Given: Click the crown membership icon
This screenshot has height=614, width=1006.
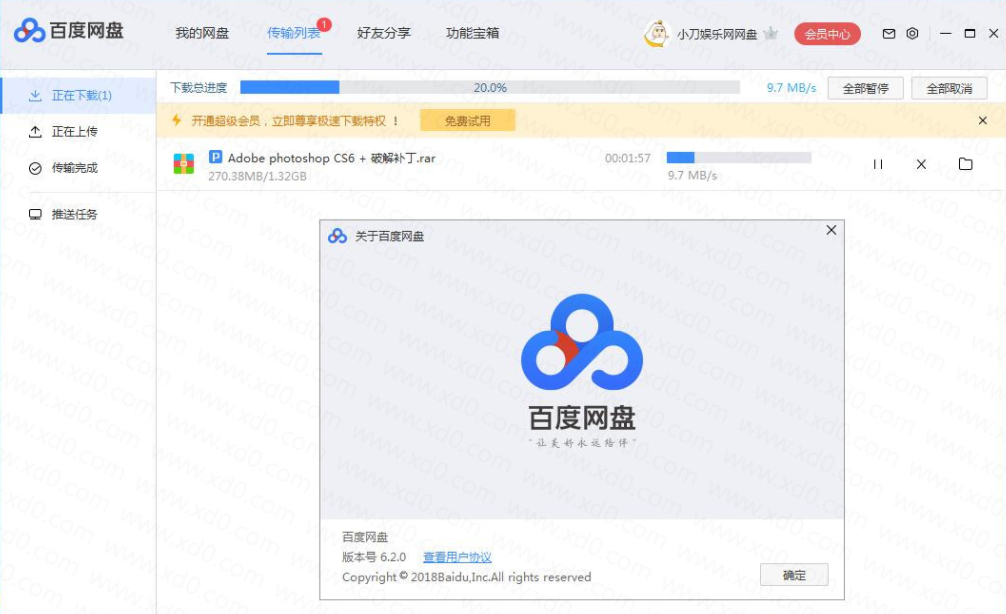Looking at the screenshot, I should click(771, 33).
